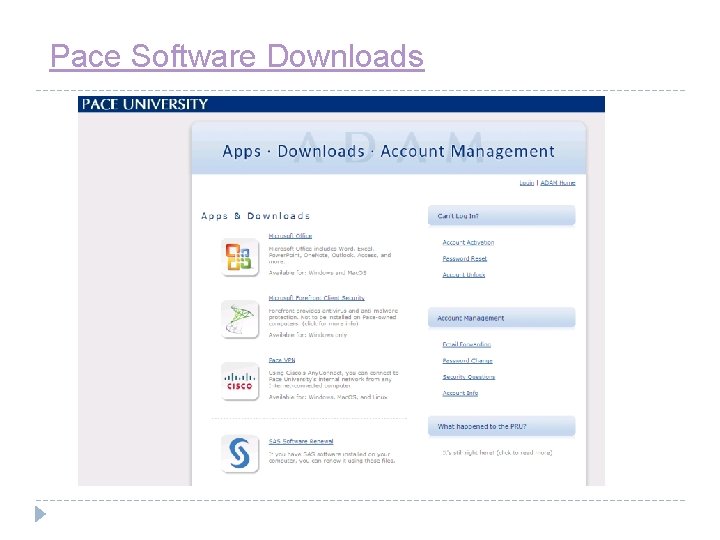Open the Password Change link
Image resolution: width=720 pixels, height=540 pixels.
pos(467,361)
